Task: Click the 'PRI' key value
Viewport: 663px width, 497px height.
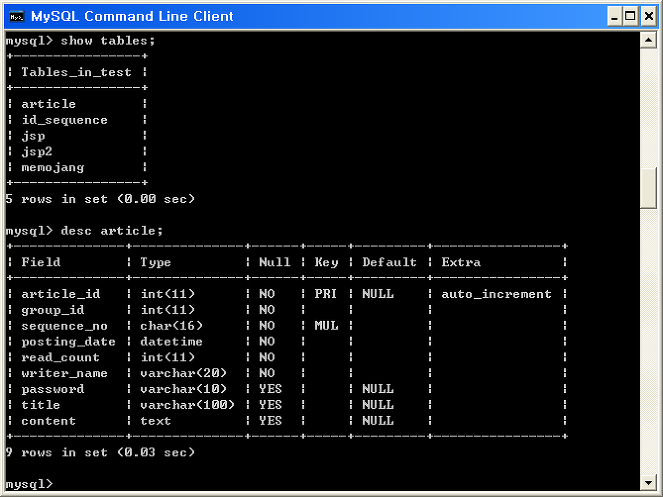Action: (326, 294)
